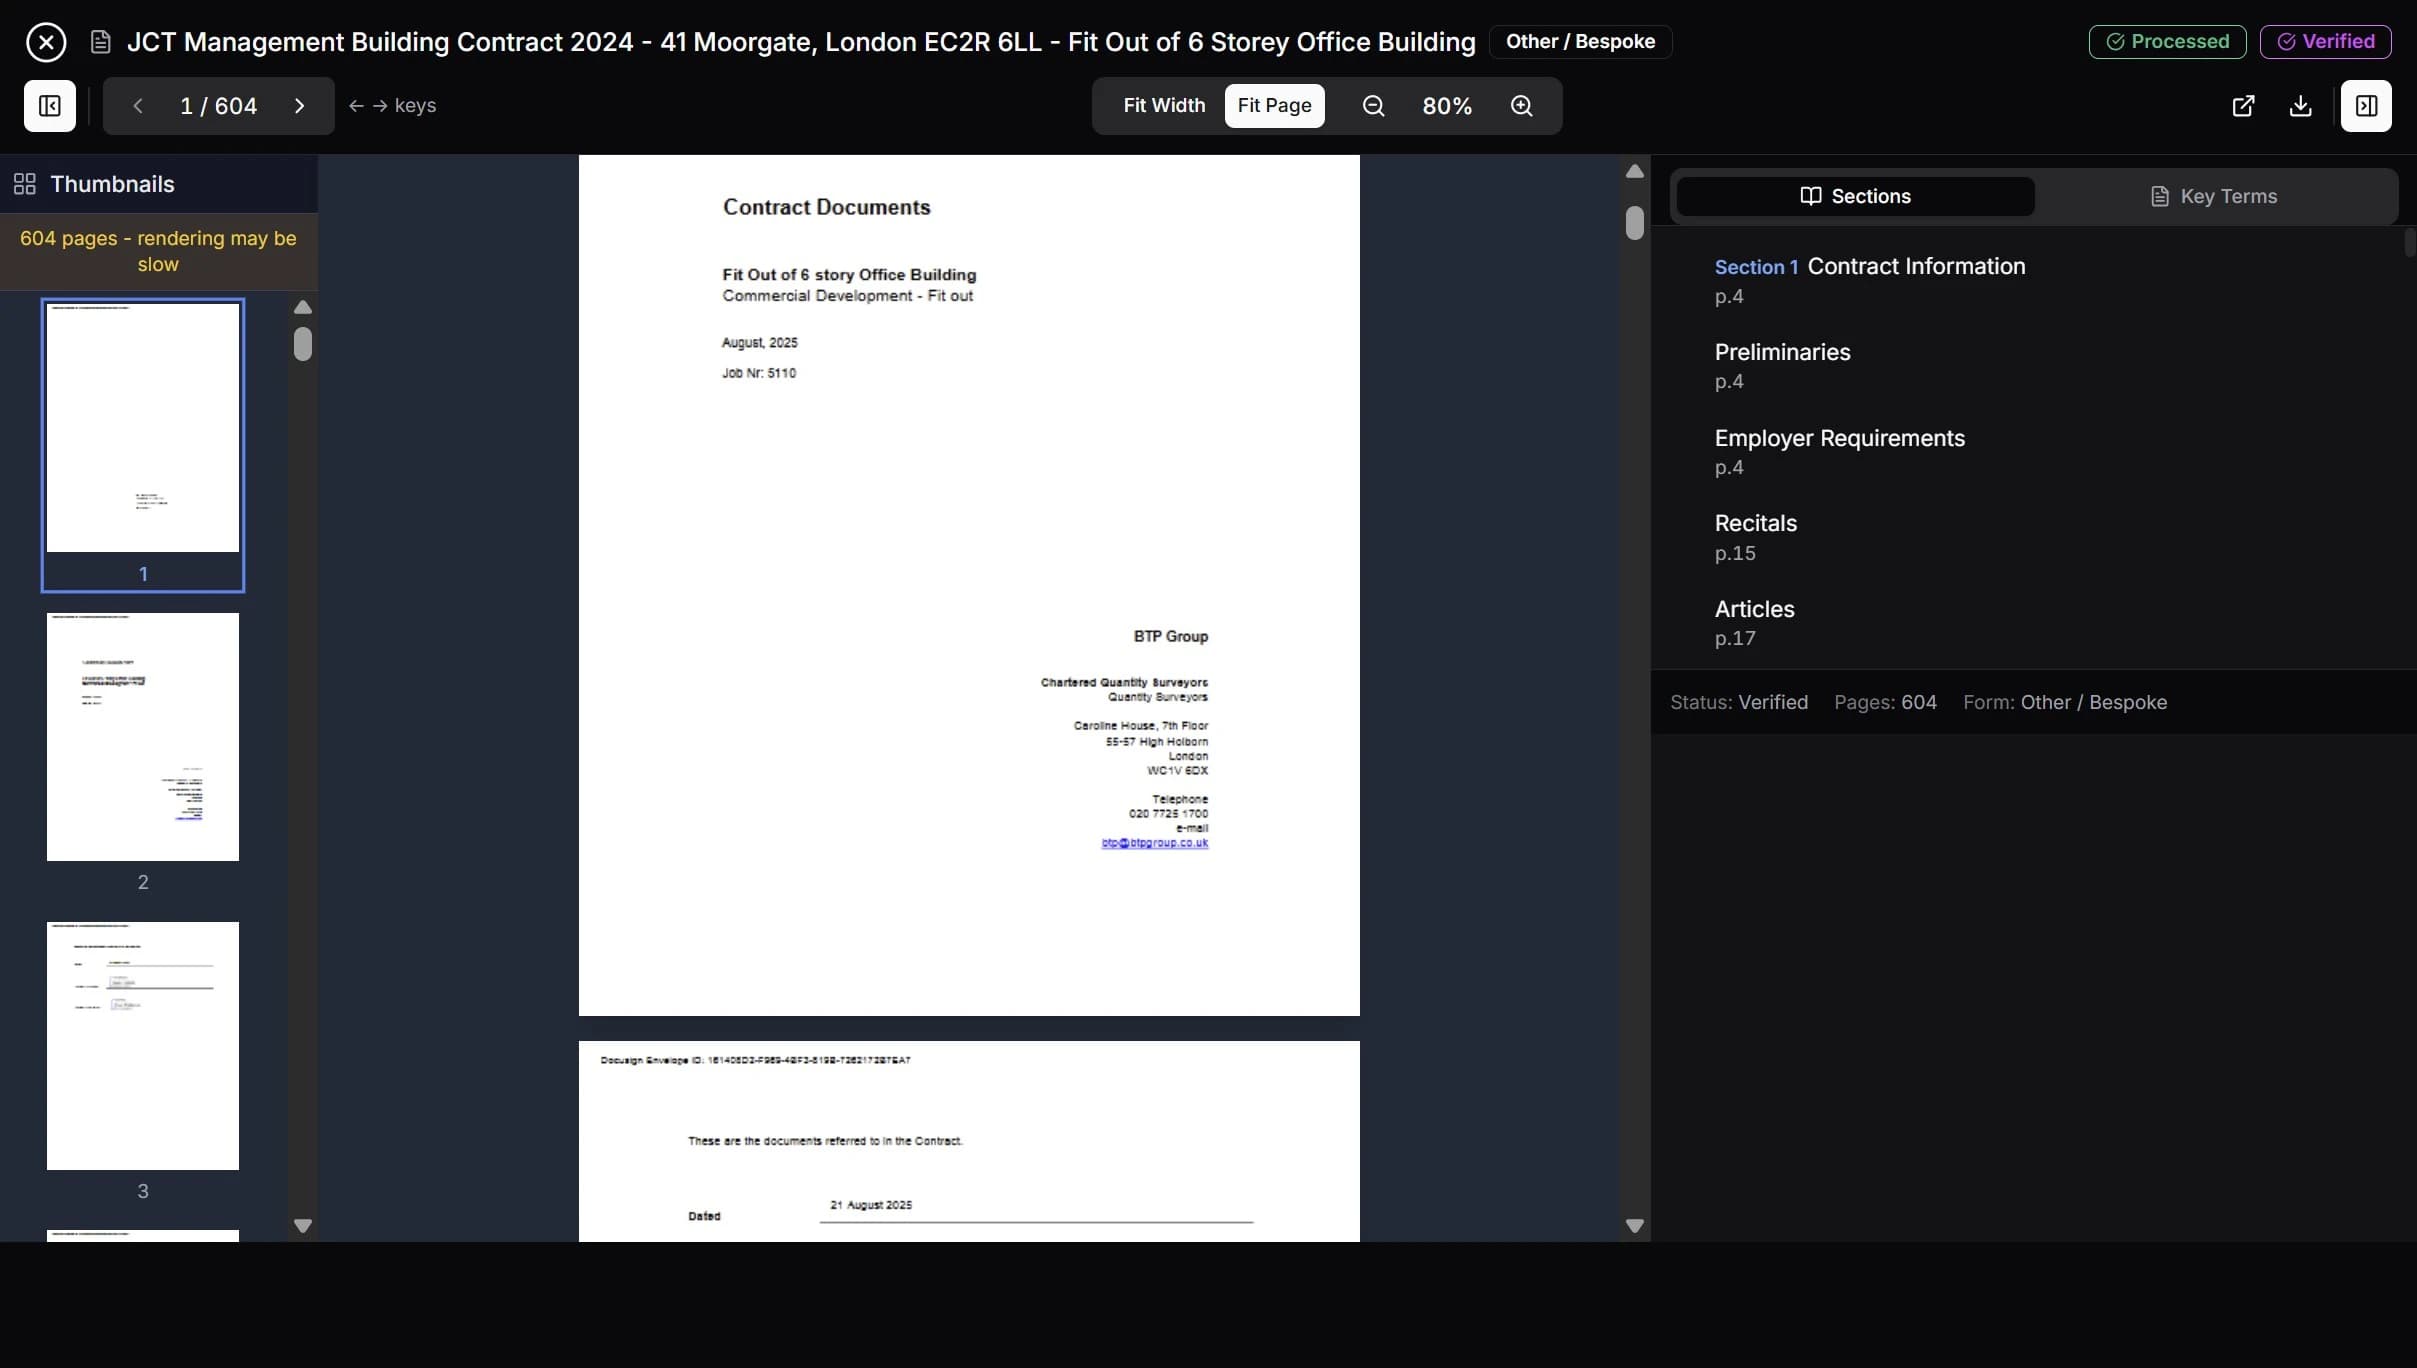Viewport: 2417px width, 1368px height.
Task: Click the document icon beside the contract title
Action: pos(99,41)
